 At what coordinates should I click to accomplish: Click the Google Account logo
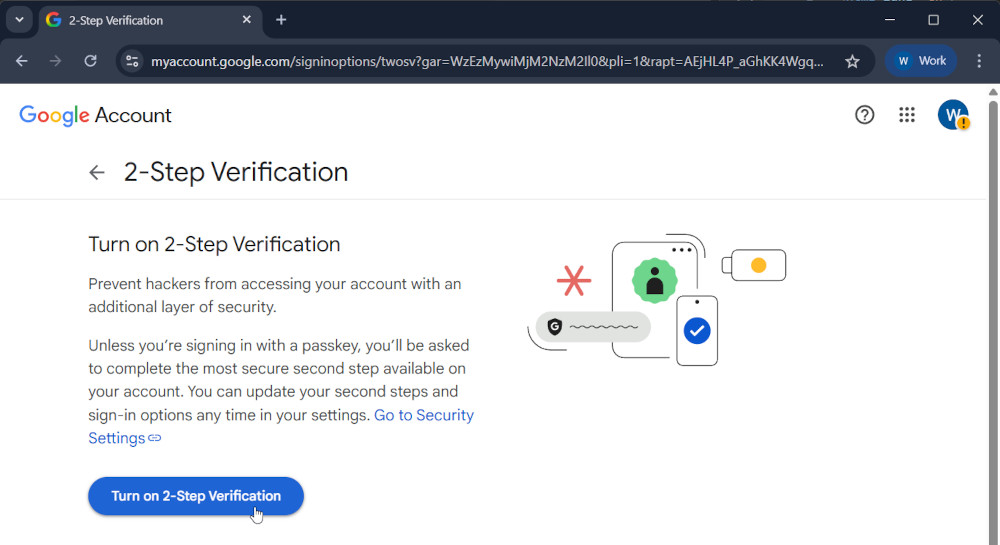[x=96, y=115]
